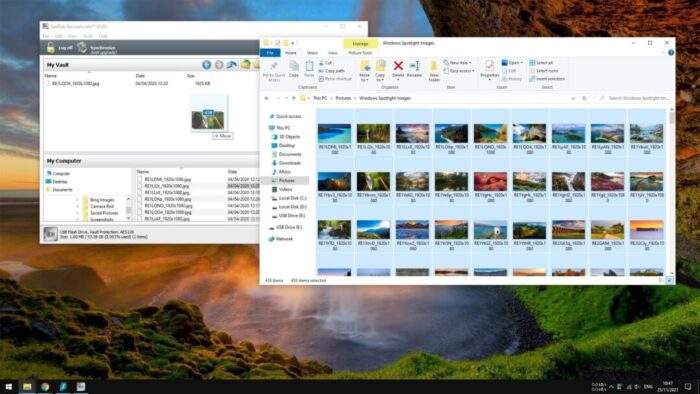Switch to the Share ribbon tab
This screenshot has height=394, width=700.
click(312, 53)
